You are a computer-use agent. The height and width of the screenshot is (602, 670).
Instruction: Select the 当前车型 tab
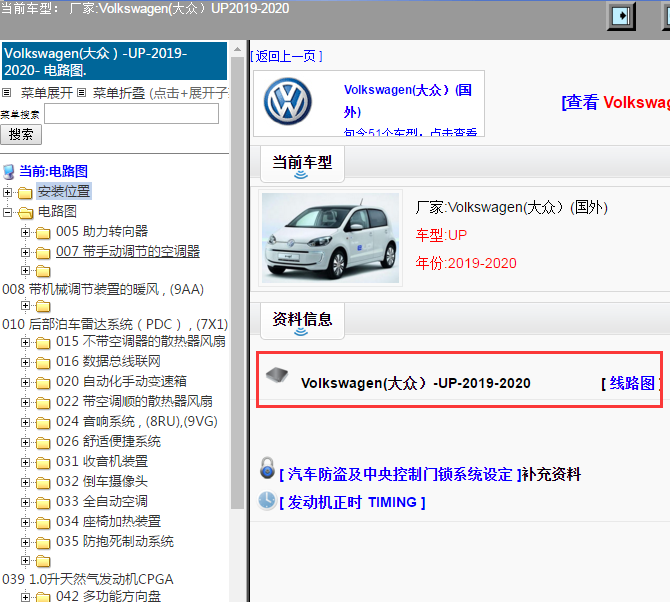(x=302, y=163)
